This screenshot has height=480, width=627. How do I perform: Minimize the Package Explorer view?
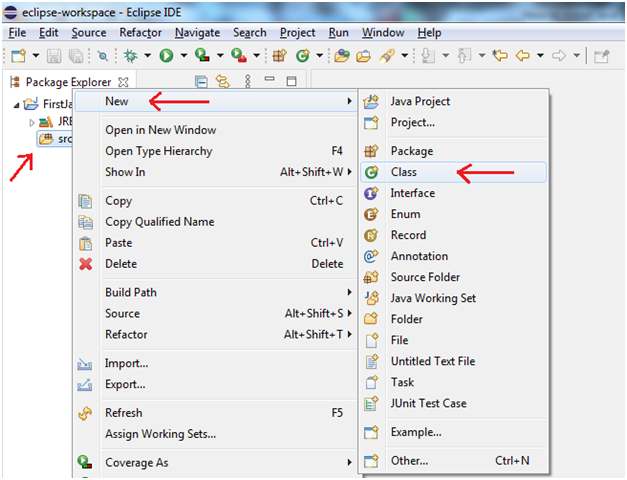point(270,79)
